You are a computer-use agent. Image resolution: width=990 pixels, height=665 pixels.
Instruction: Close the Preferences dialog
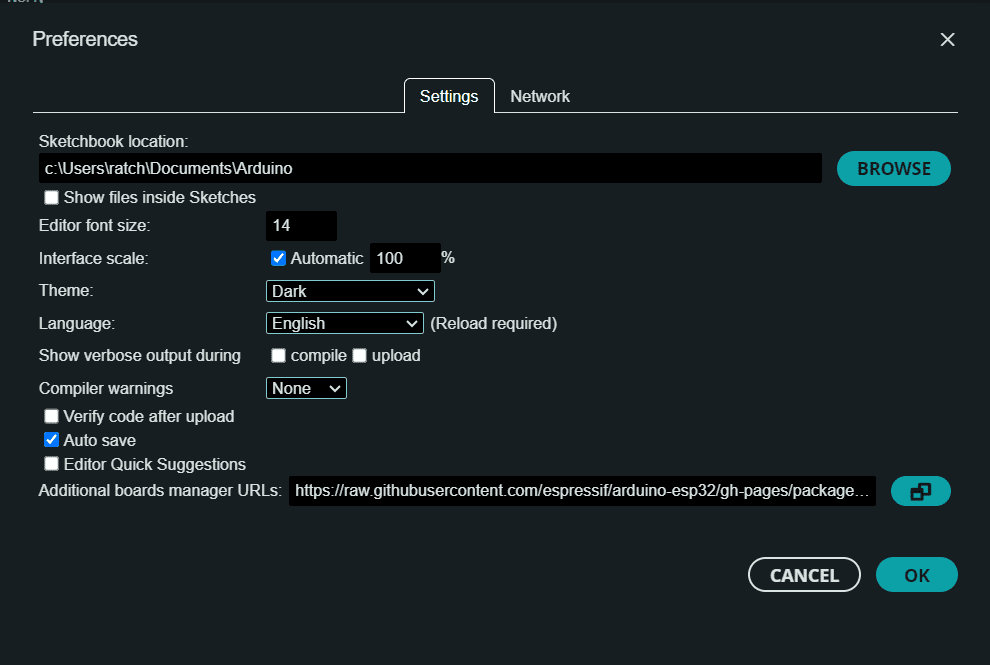pyautogui.click(x=947, y=39)
